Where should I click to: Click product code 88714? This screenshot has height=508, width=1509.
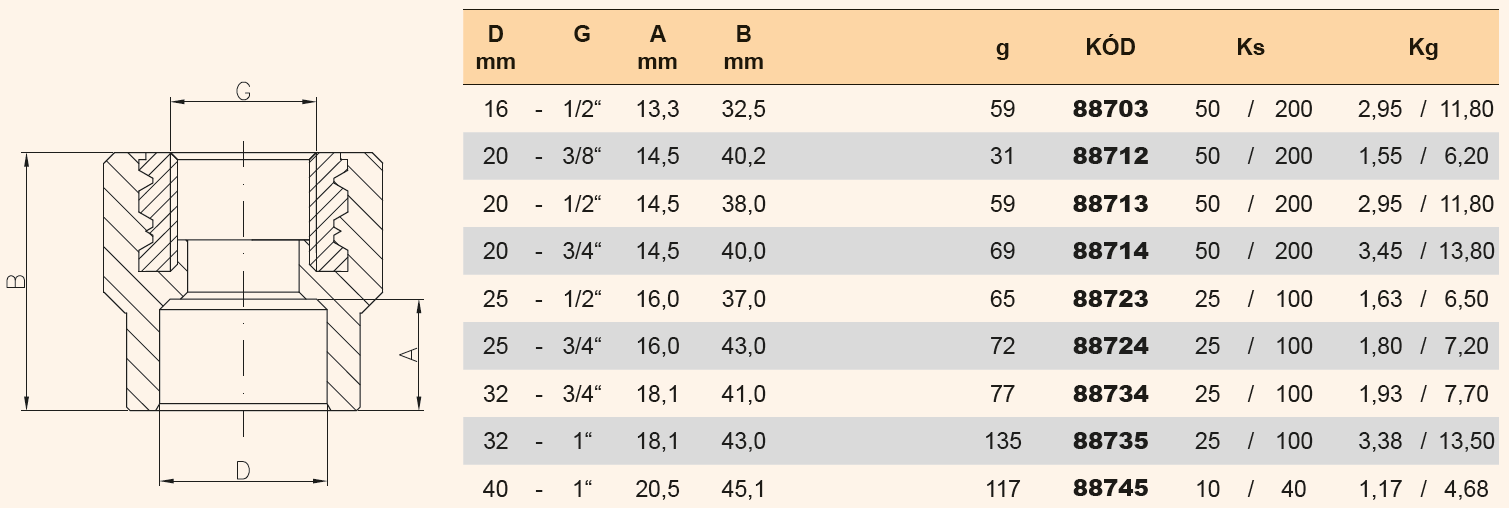(x=1110, y=251)
